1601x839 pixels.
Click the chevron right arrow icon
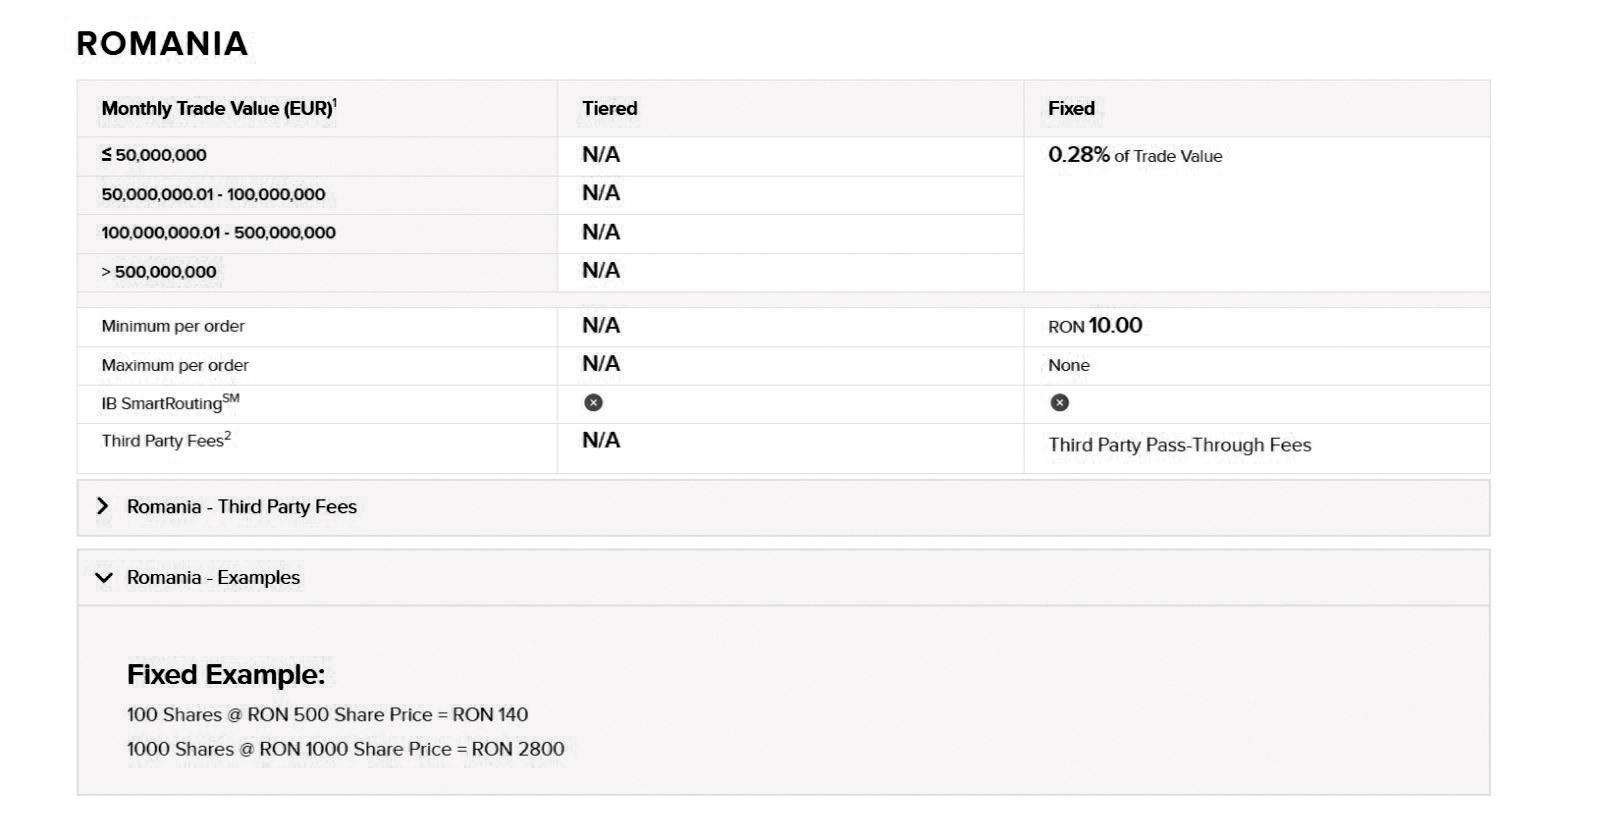(102, 506)
